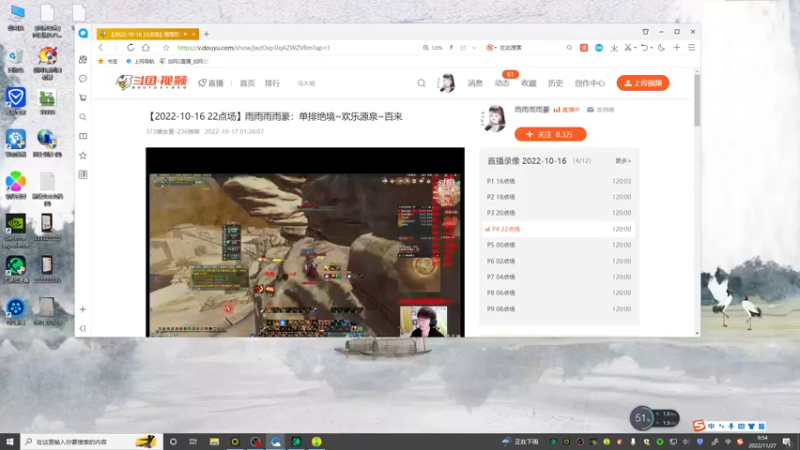Reload the page with the refresh icon
The image size is (800, 450).
(x=131, y=47)
